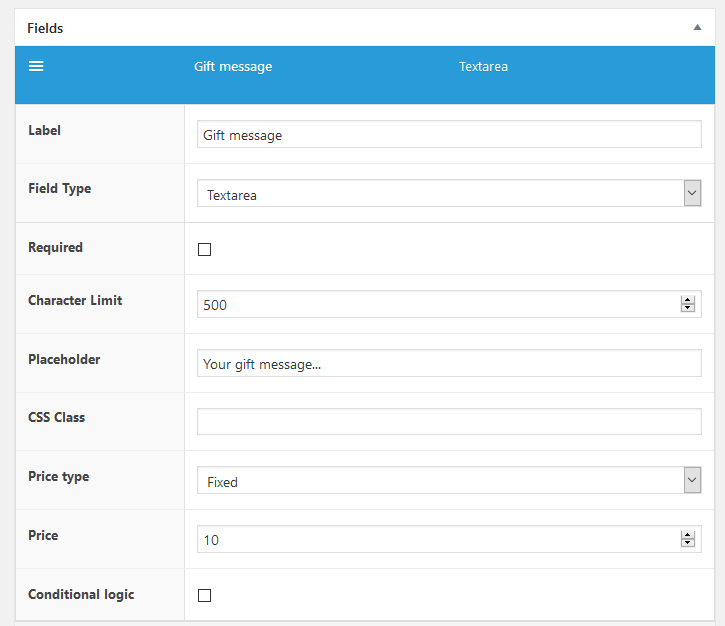Click the empty CSS Class input
The width and height of the screenshot is (725, 626).
[449, 422]
